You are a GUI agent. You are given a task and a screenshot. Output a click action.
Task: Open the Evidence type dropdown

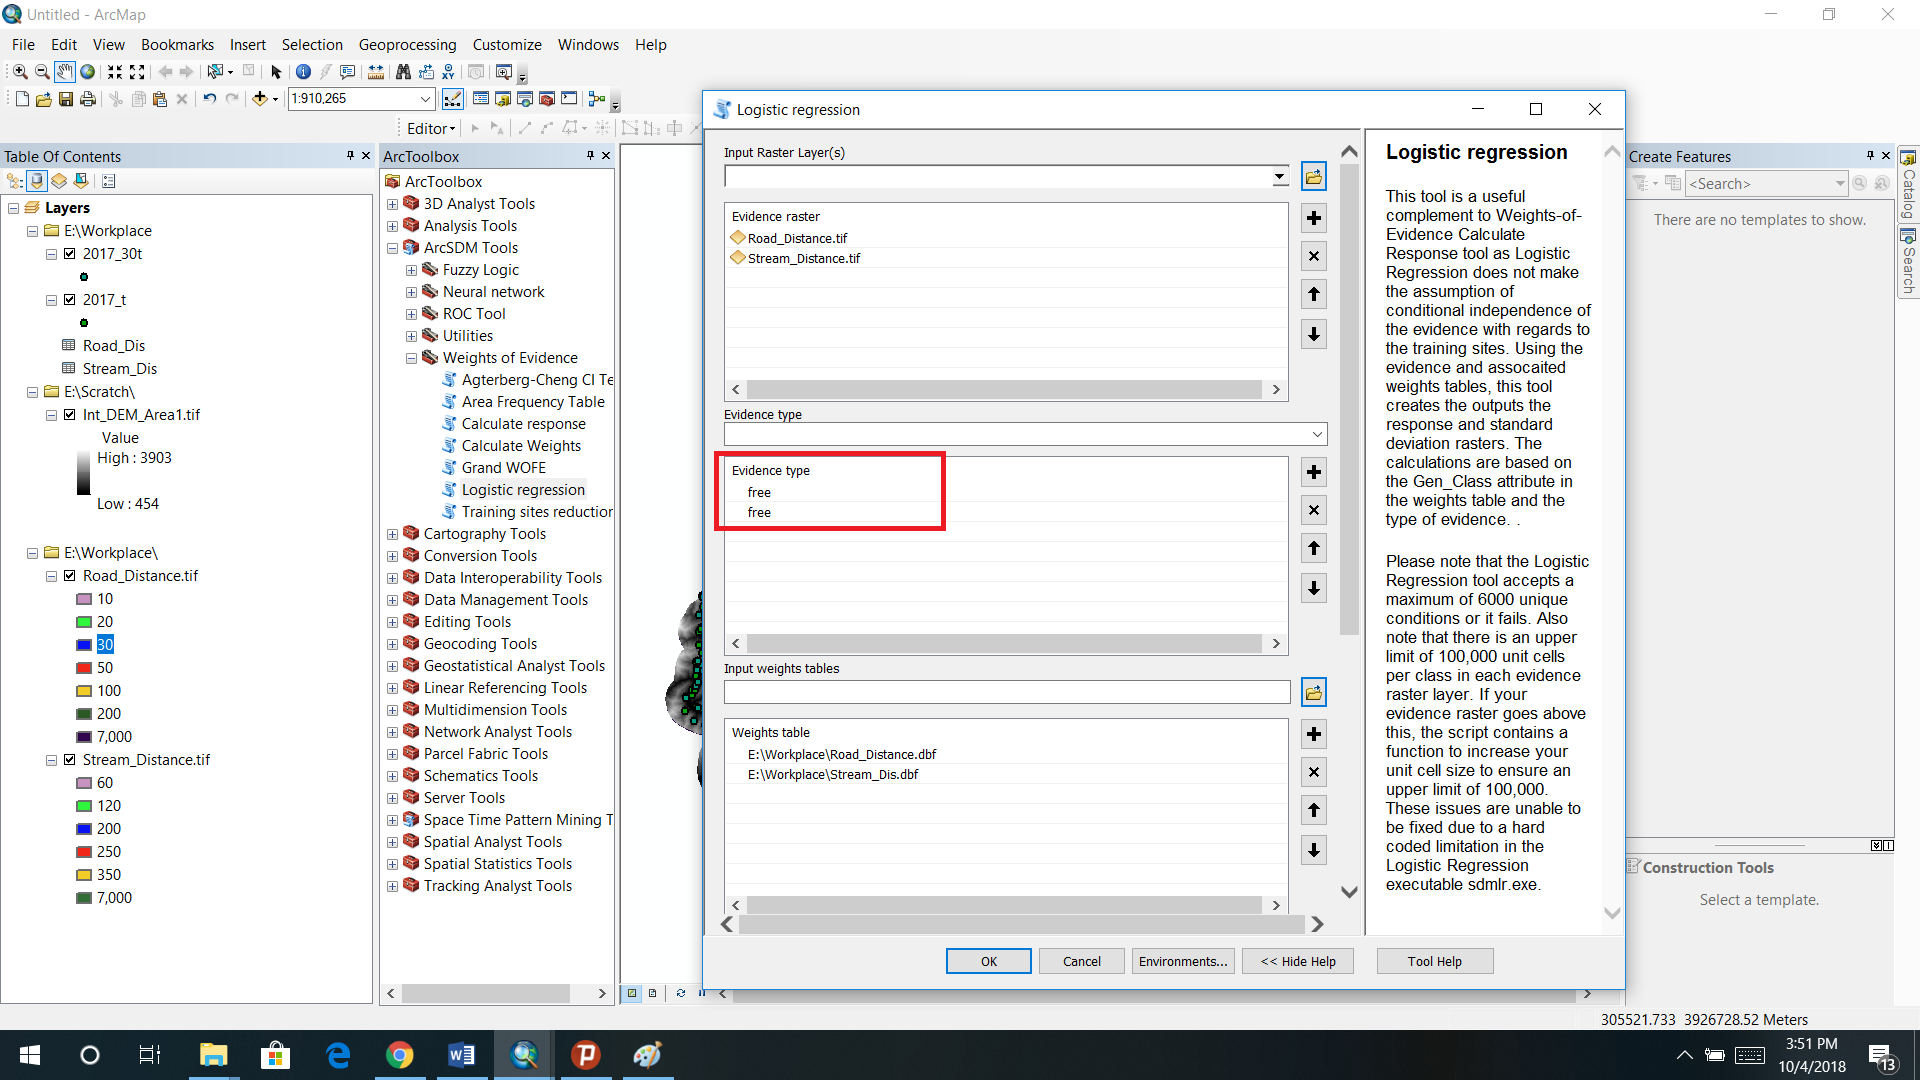tap(1315, 434)
